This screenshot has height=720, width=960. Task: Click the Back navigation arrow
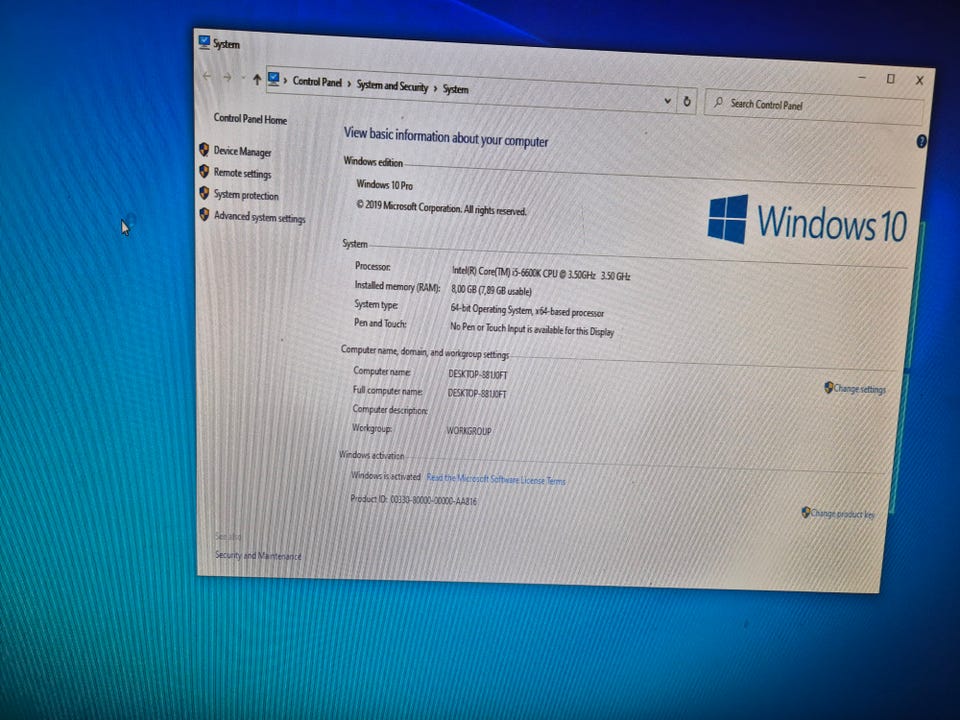[x=207, y=77]
